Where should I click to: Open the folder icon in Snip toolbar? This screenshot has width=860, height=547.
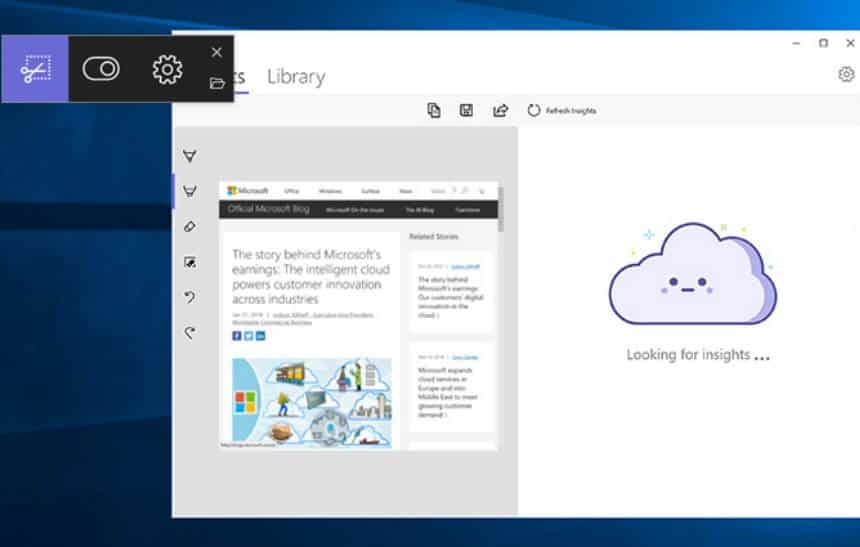[x=217, y=83]
